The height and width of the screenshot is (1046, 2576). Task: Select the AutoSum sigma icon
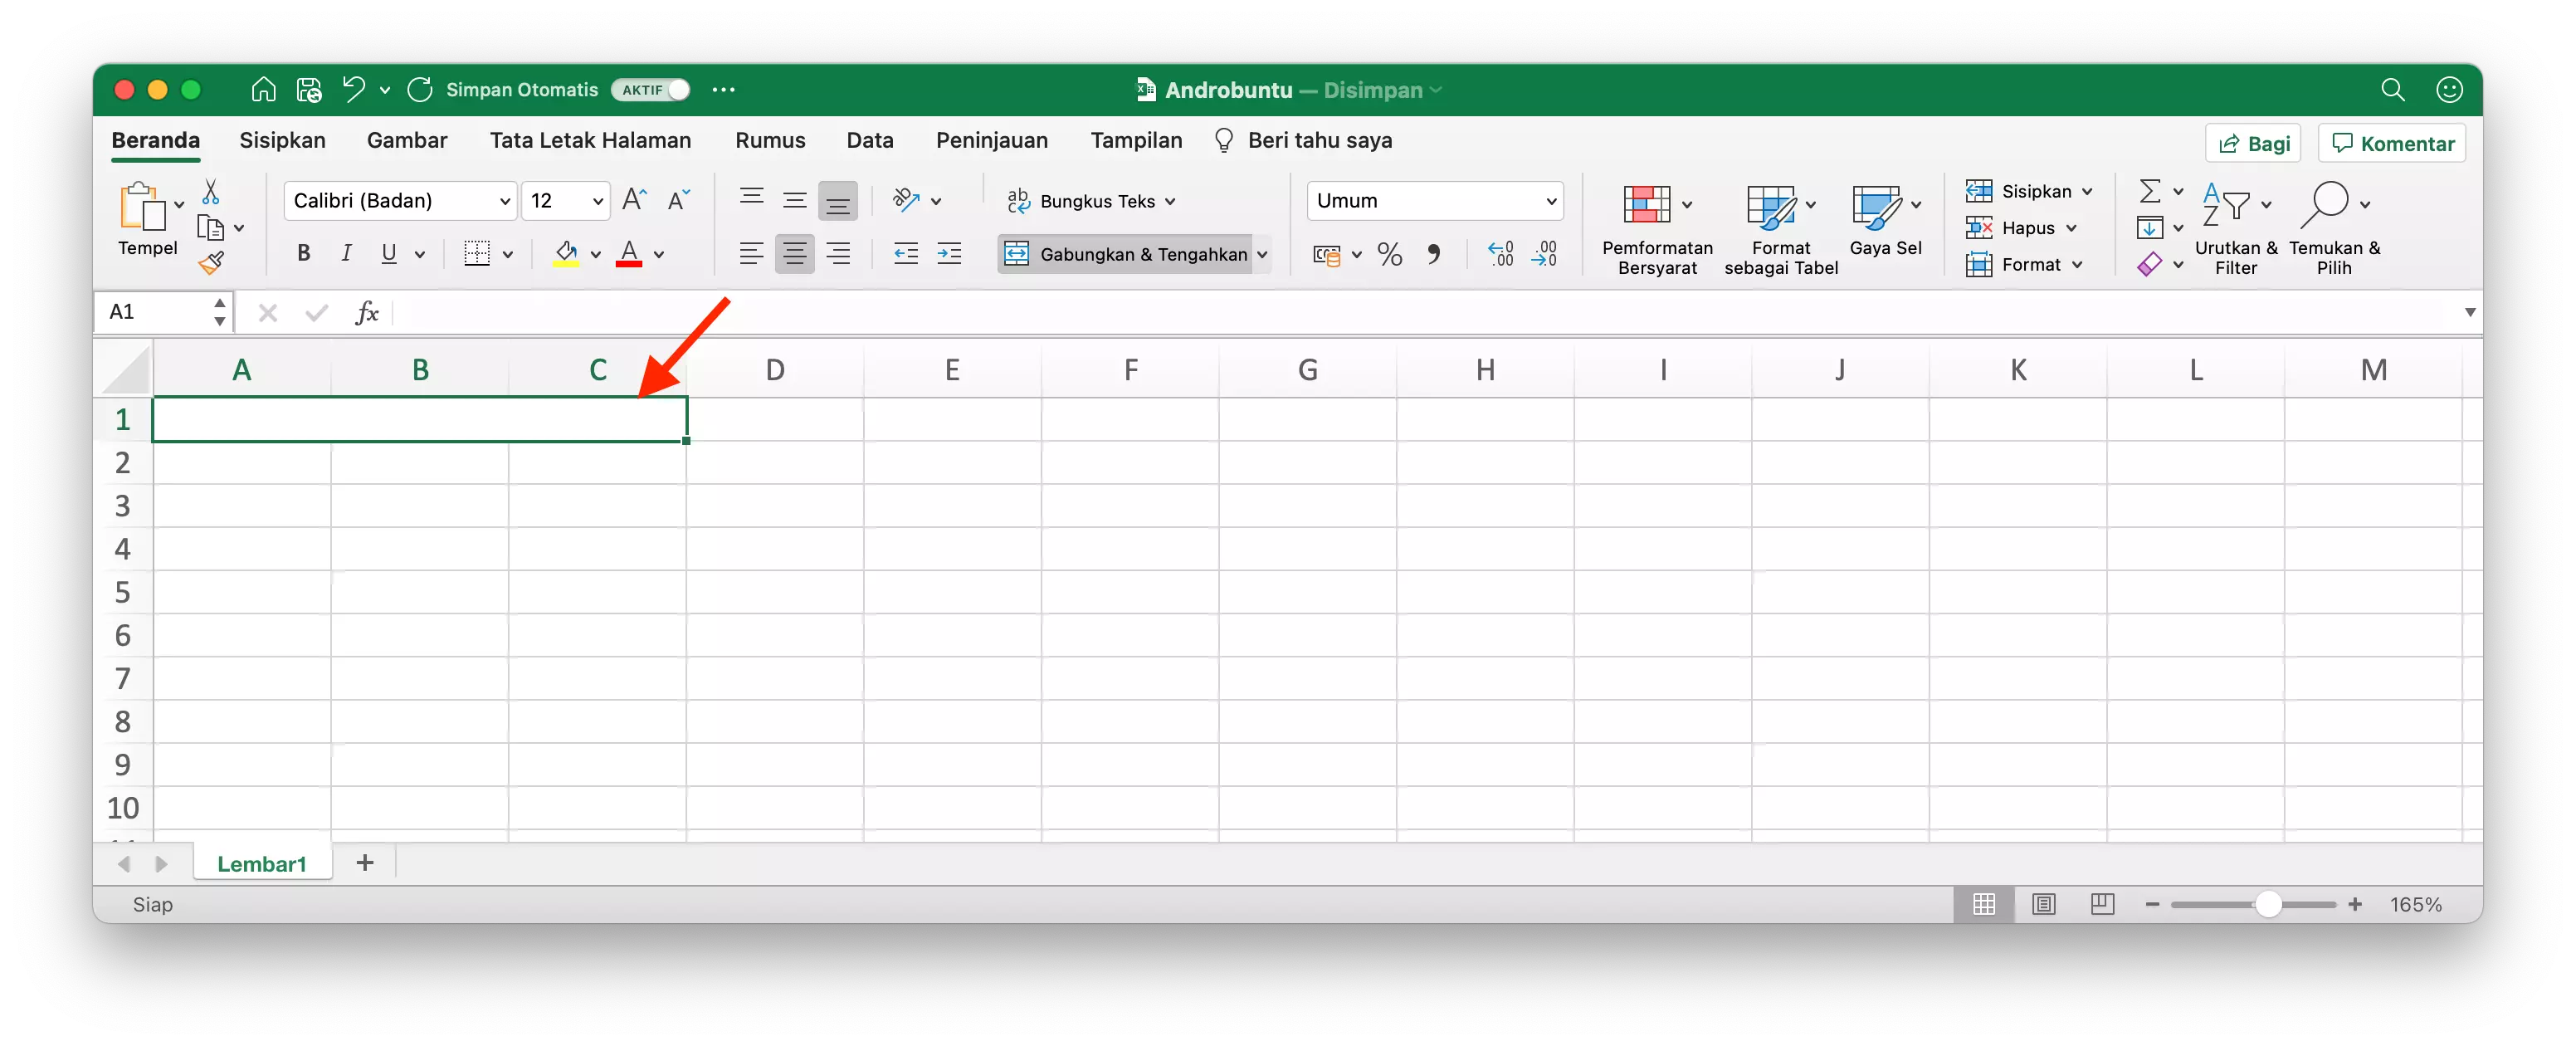click(2151, 192)
